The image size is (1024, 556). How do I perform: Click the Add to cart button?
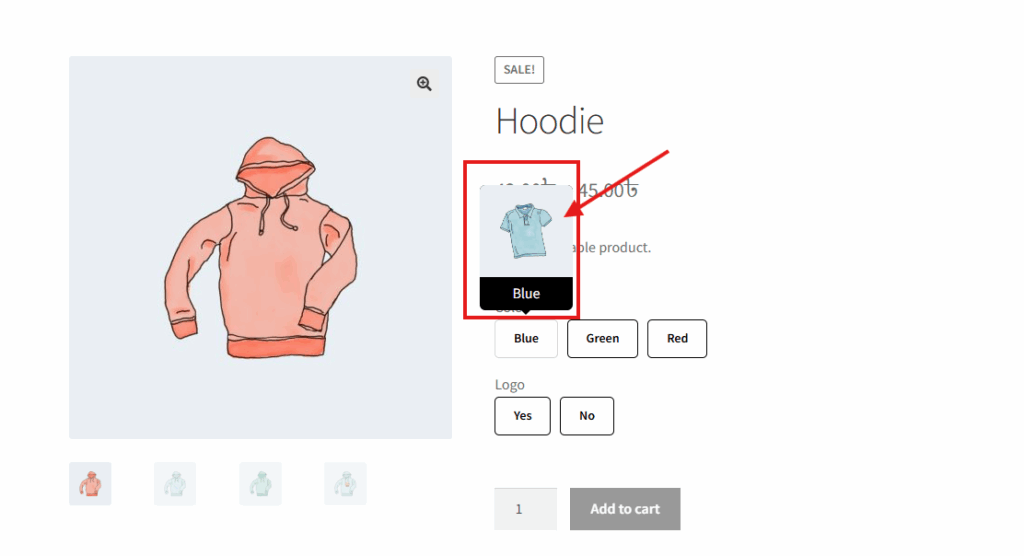click(625, 509)
